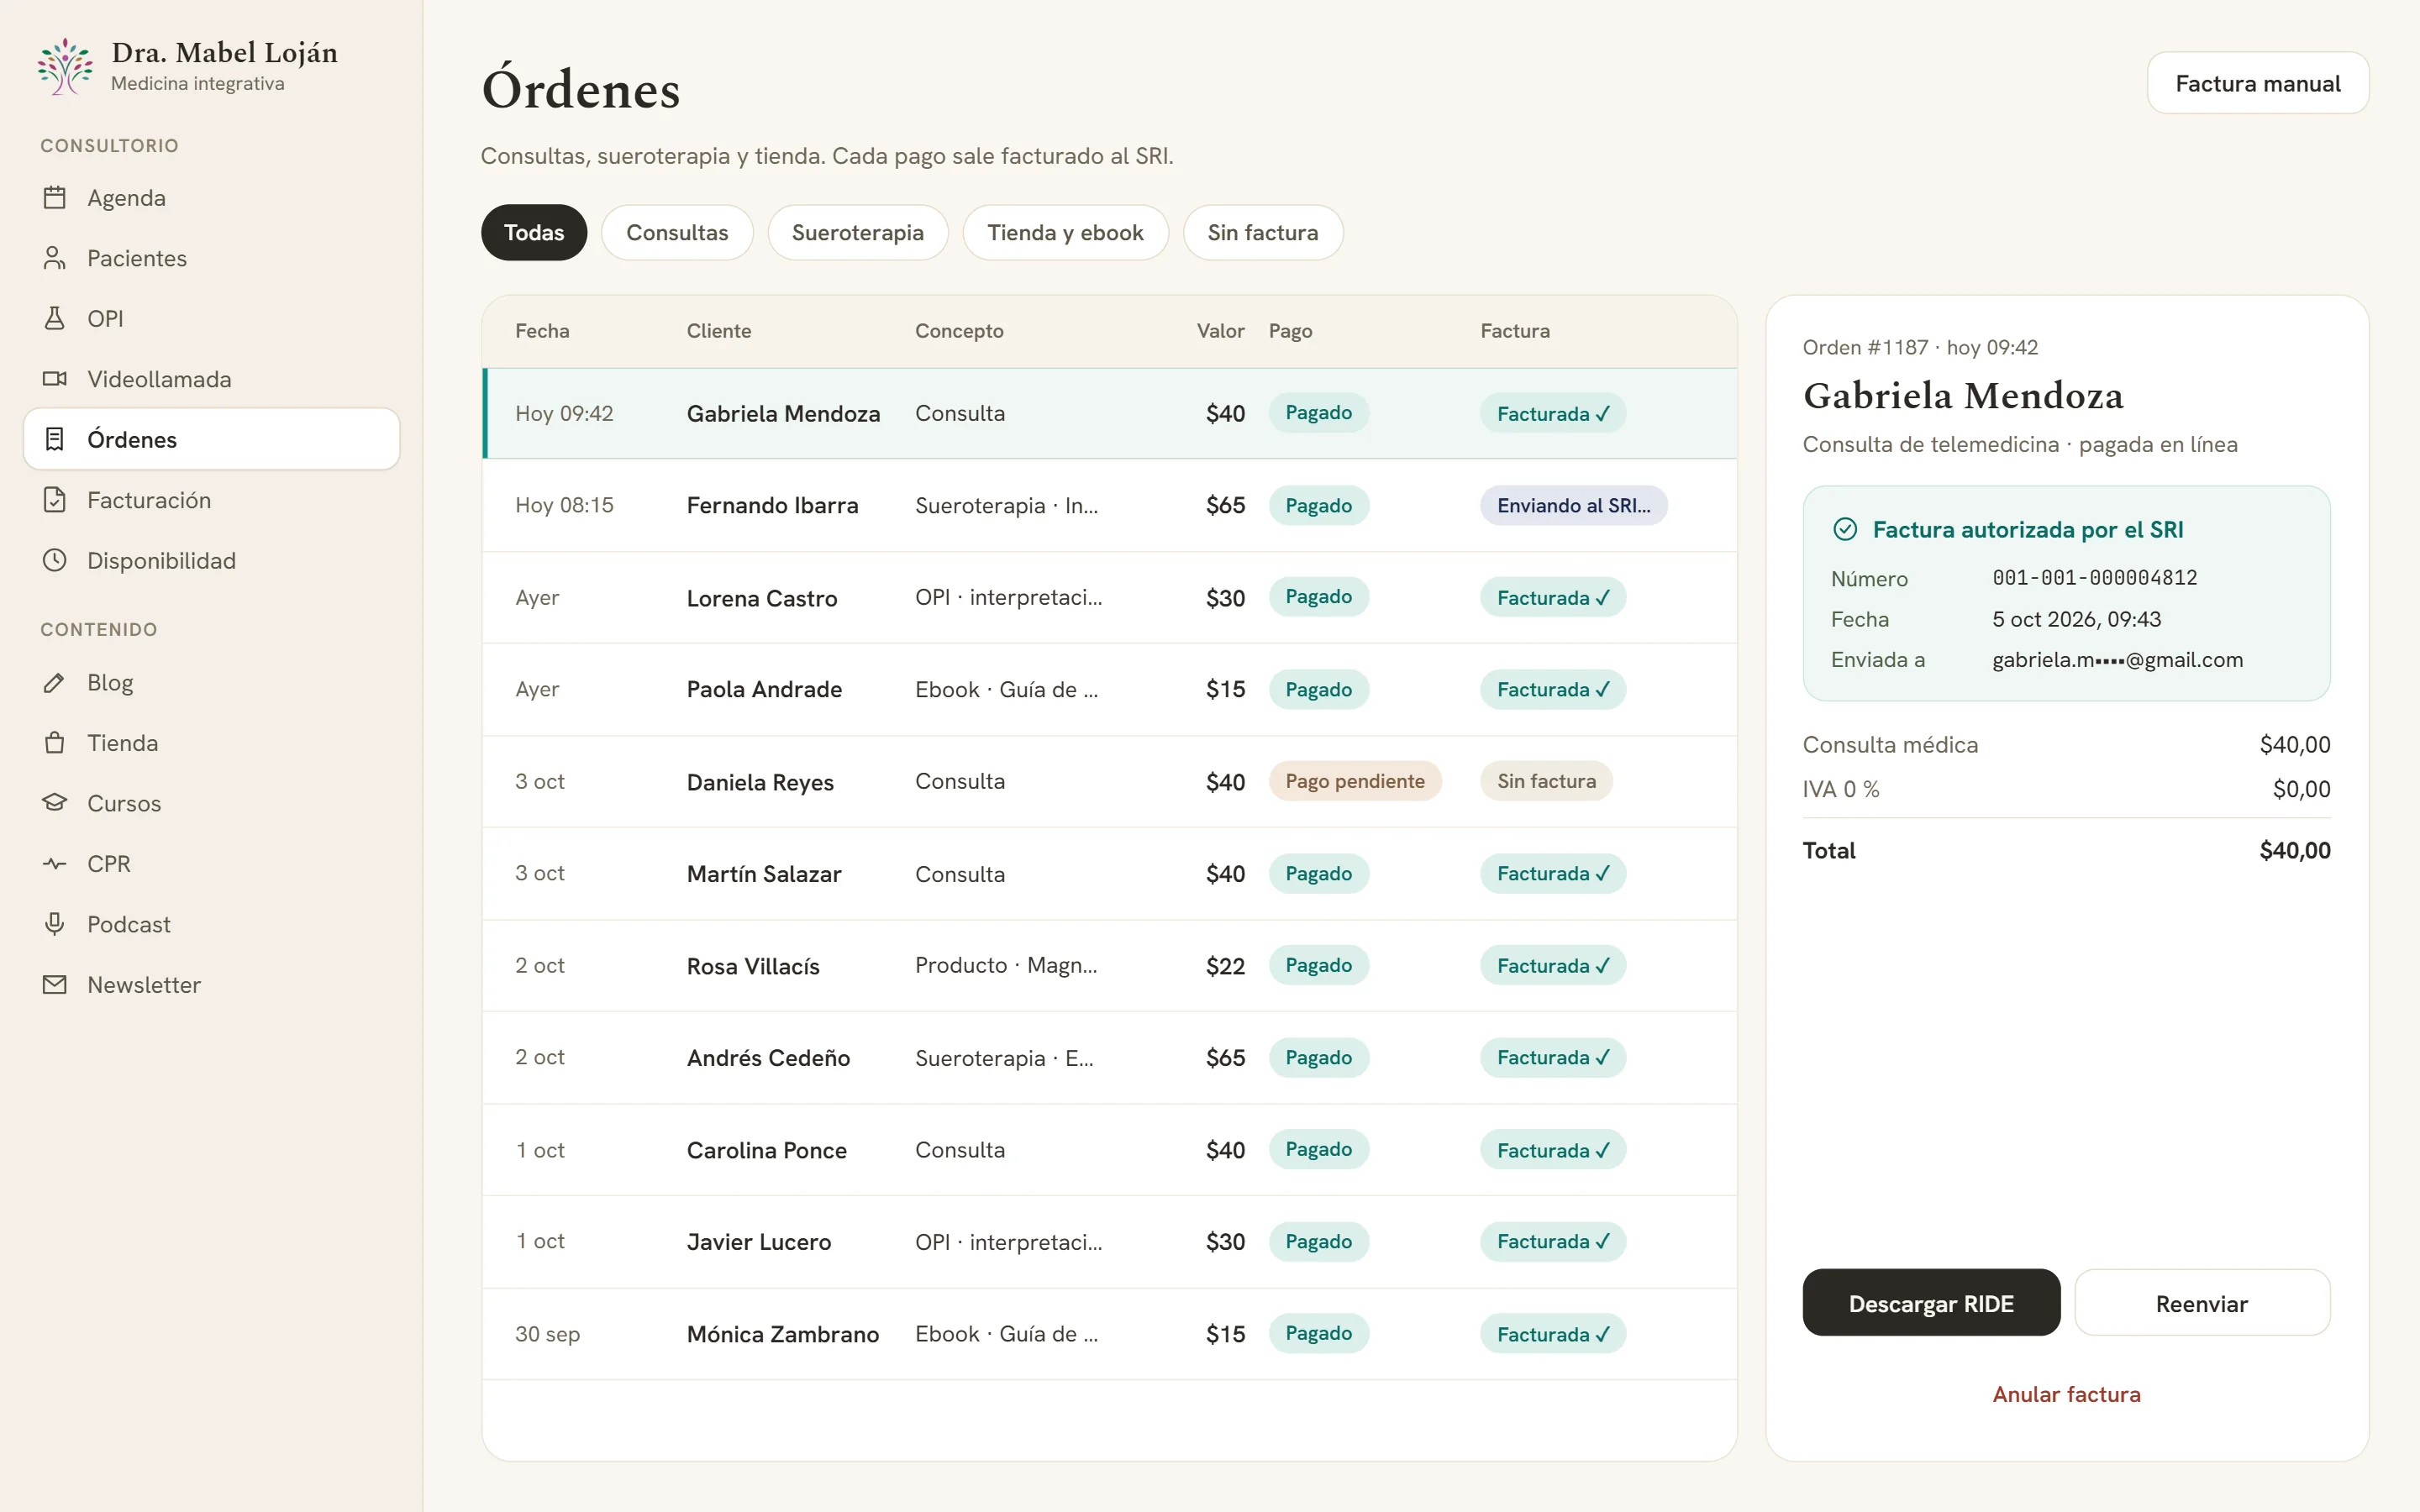Click the Órdenes receipt icon

click(x=55, y=439)
